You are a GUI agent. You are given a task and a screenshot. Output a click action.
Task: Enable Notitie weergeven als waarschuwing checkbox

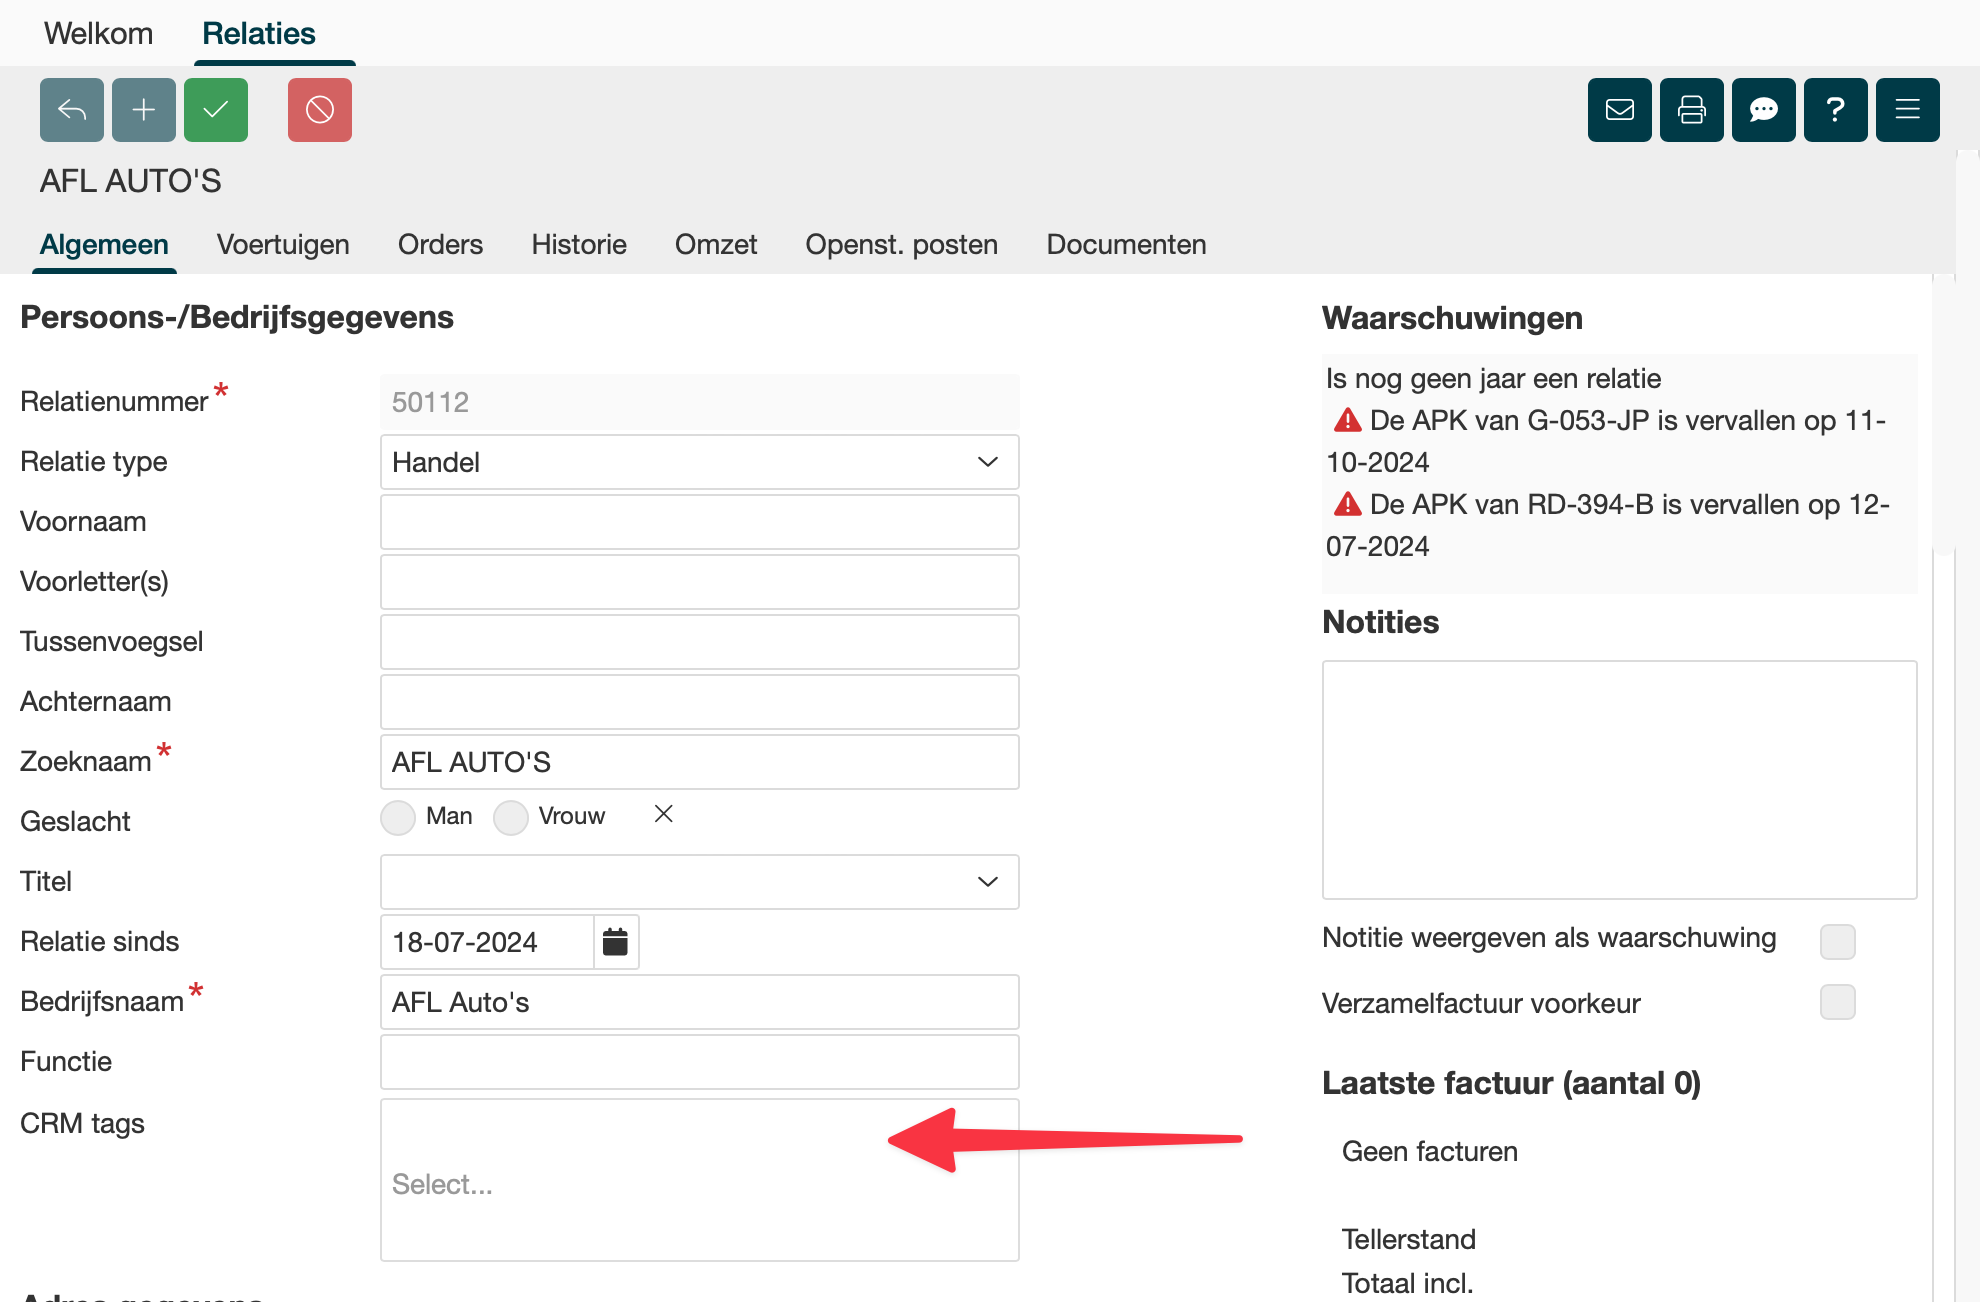[1838, 941]
